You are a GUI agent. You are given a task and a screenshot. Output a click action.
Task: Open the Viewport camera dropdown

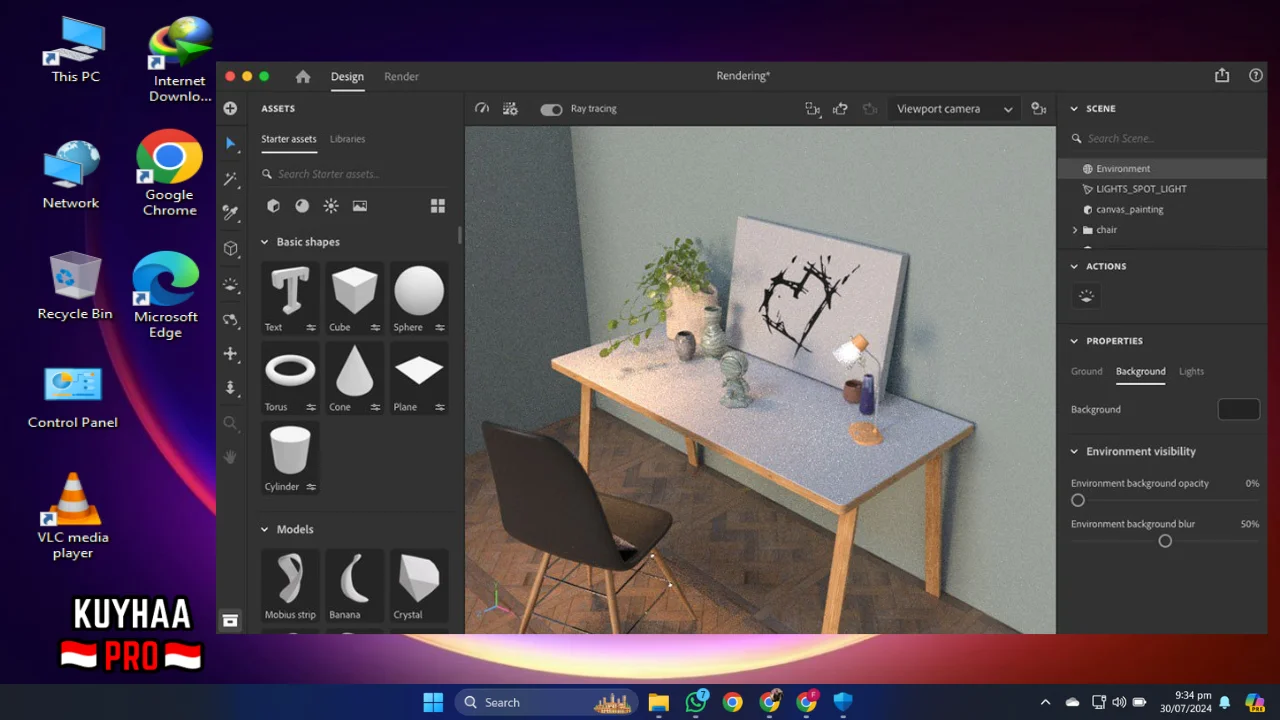[x=955, y=109]
